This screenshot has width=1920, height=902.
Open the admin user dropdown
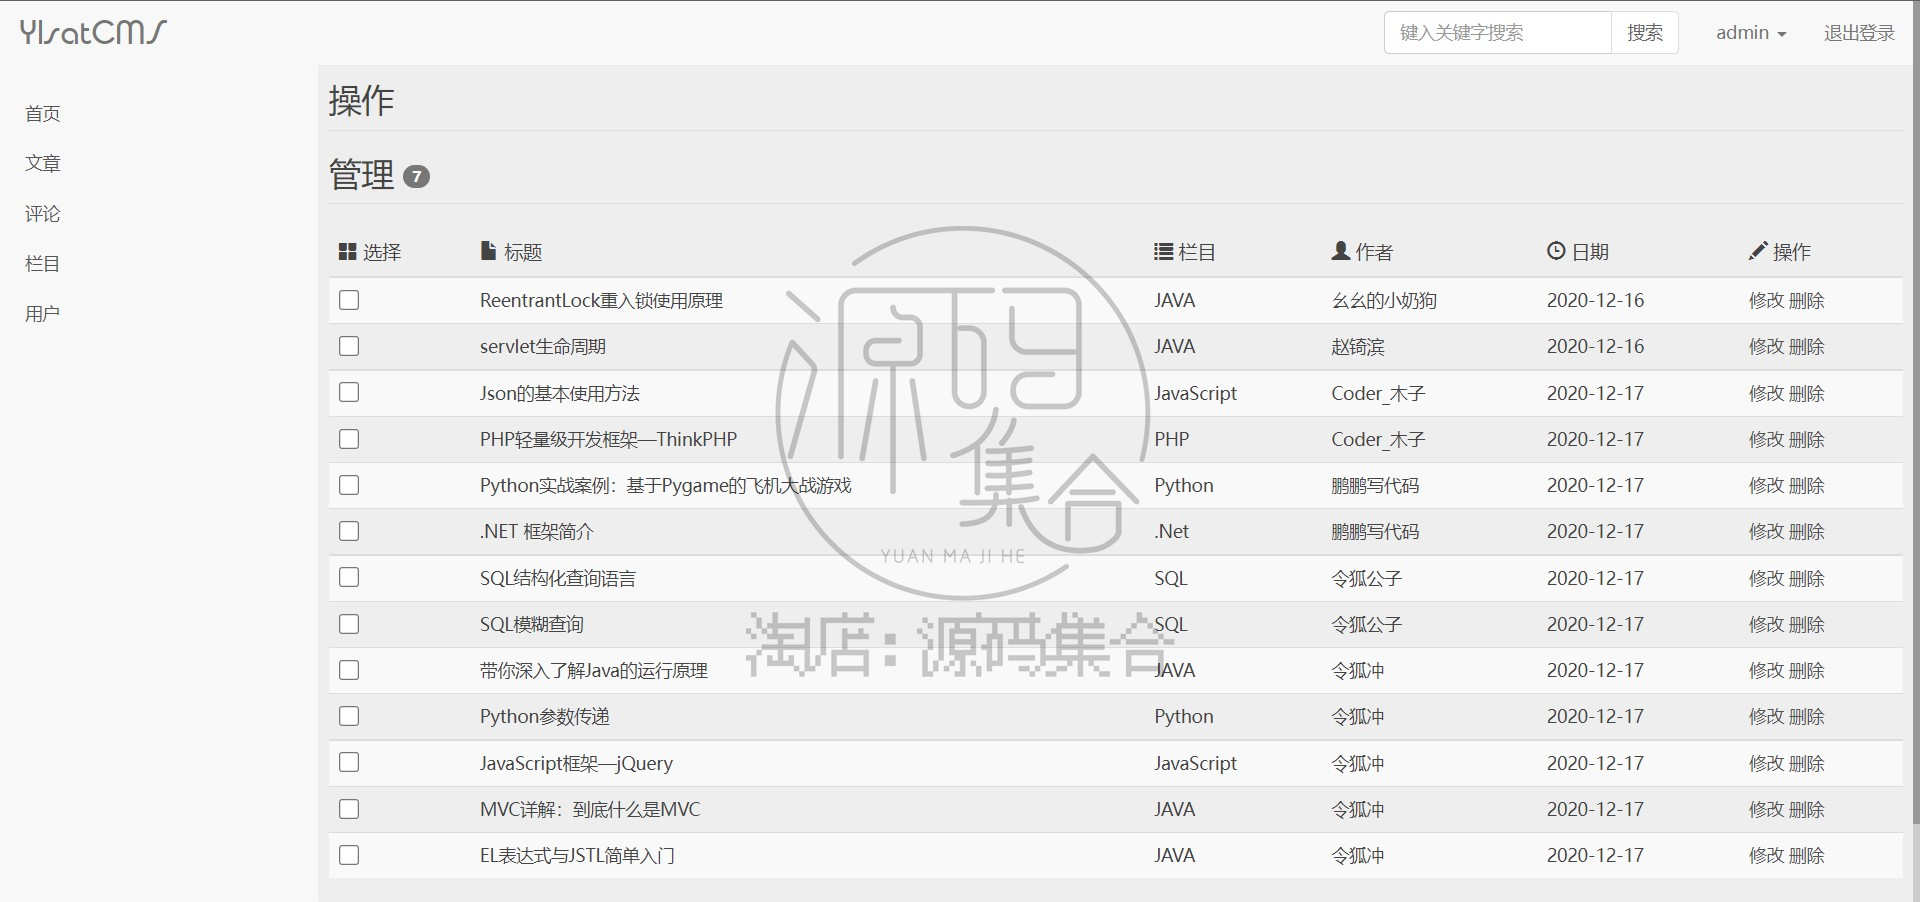click(1751, 33)
